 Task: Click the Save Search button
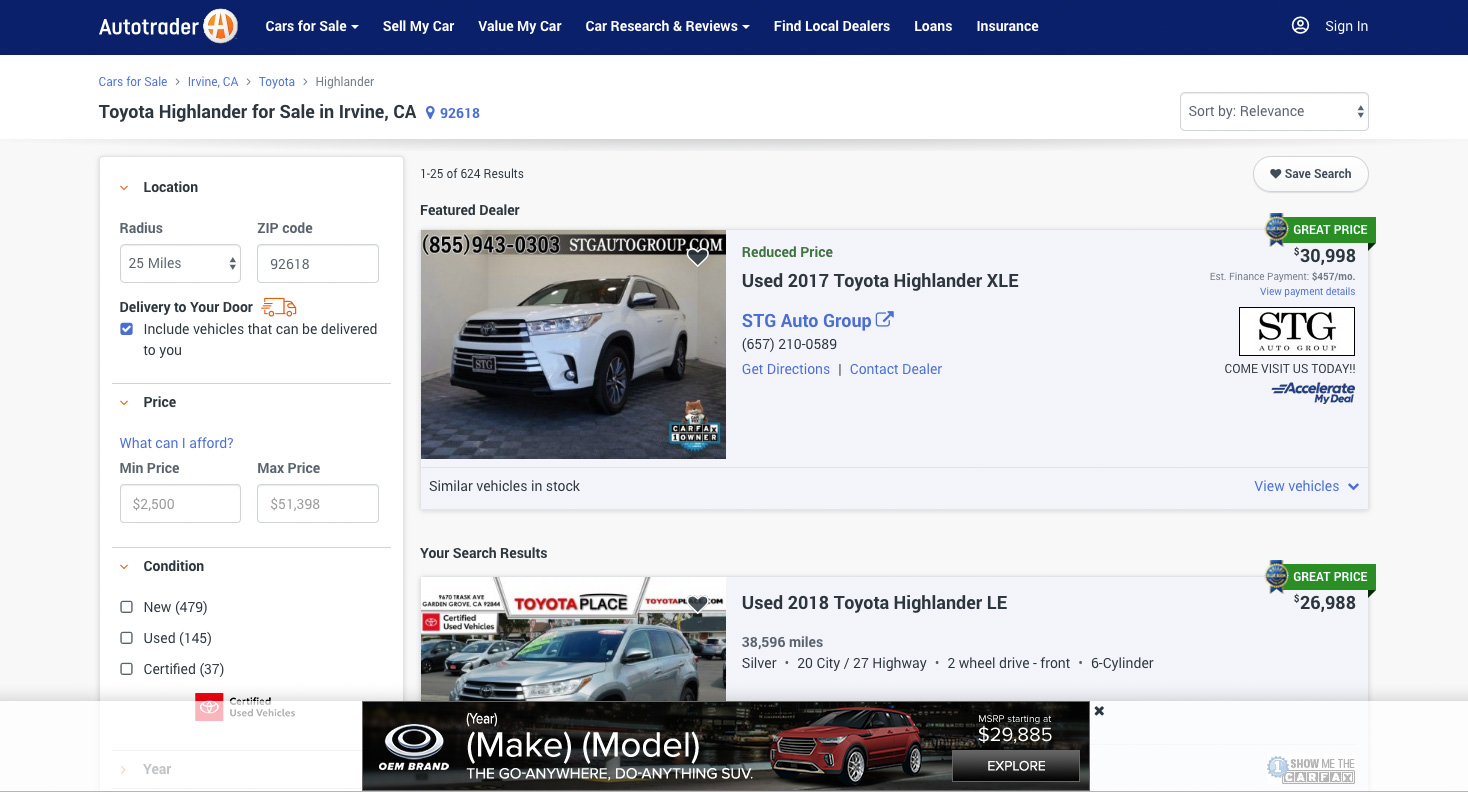(1310, 174)
